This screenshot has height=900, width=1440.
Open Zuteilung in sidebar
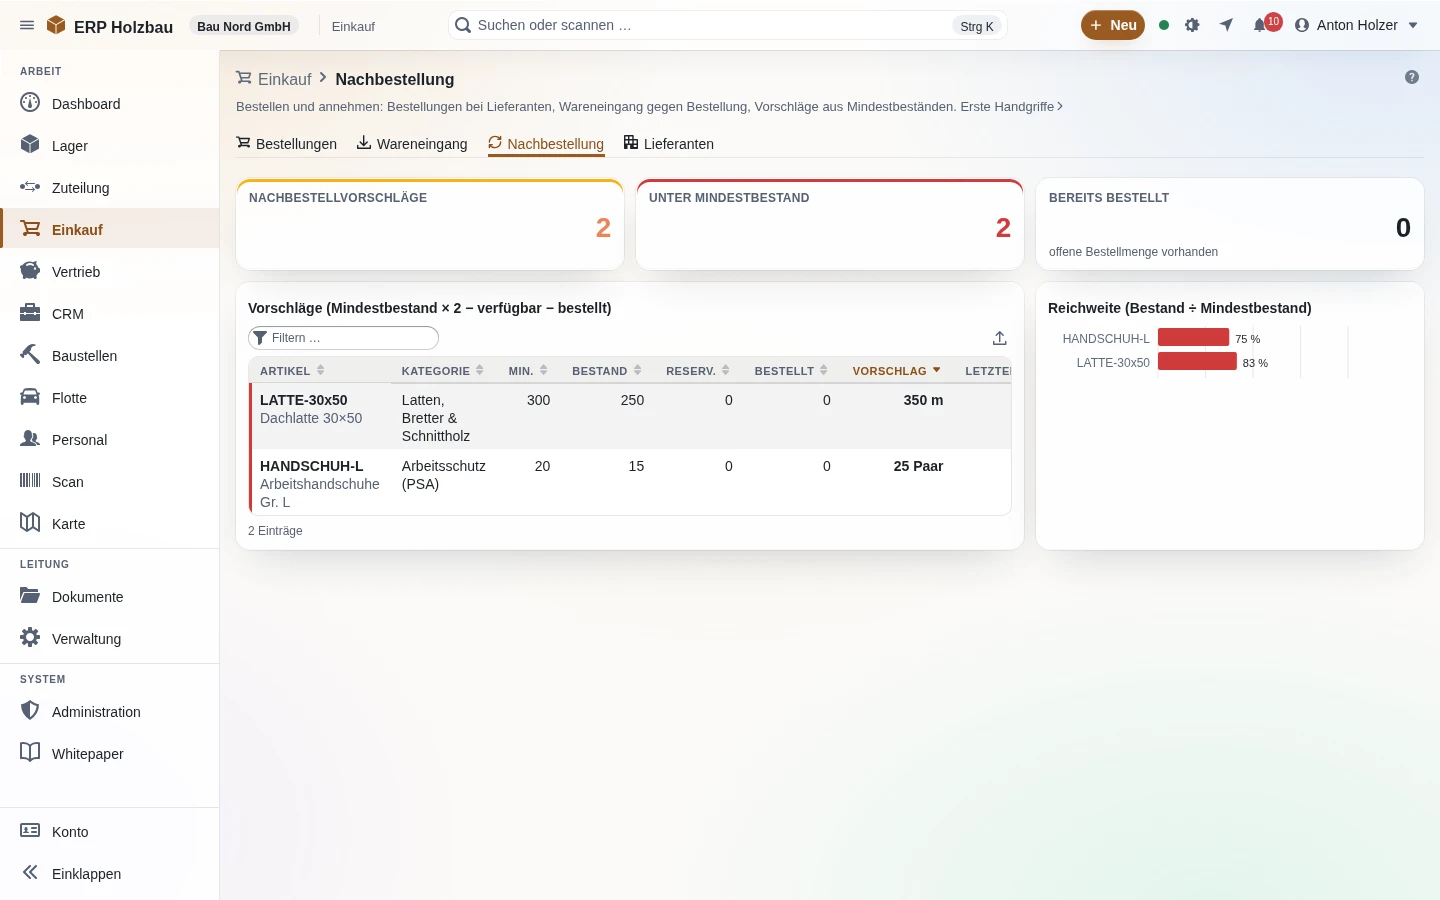(110, 187)
